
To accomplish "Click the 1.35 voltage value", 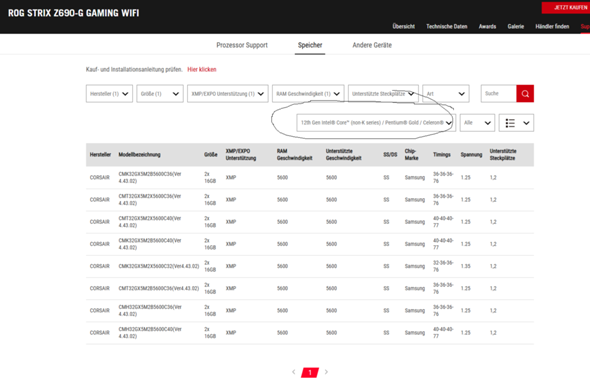I will [465, 266].
